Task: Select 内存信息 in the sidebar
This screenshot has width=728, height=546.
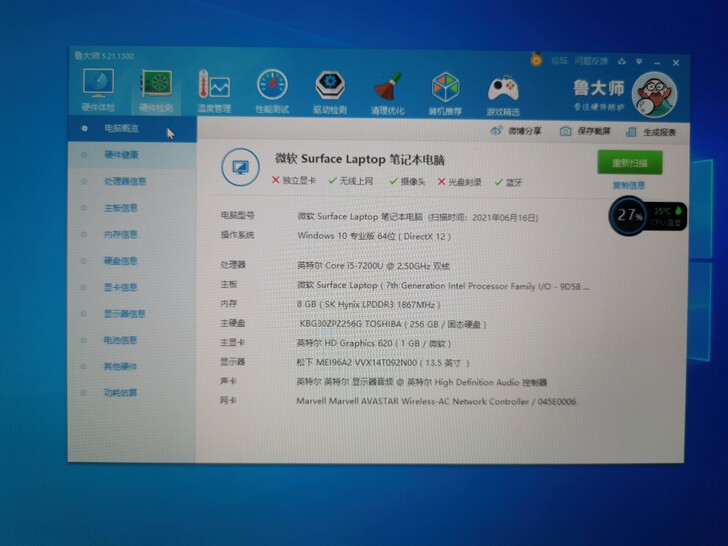Action: 132,234
